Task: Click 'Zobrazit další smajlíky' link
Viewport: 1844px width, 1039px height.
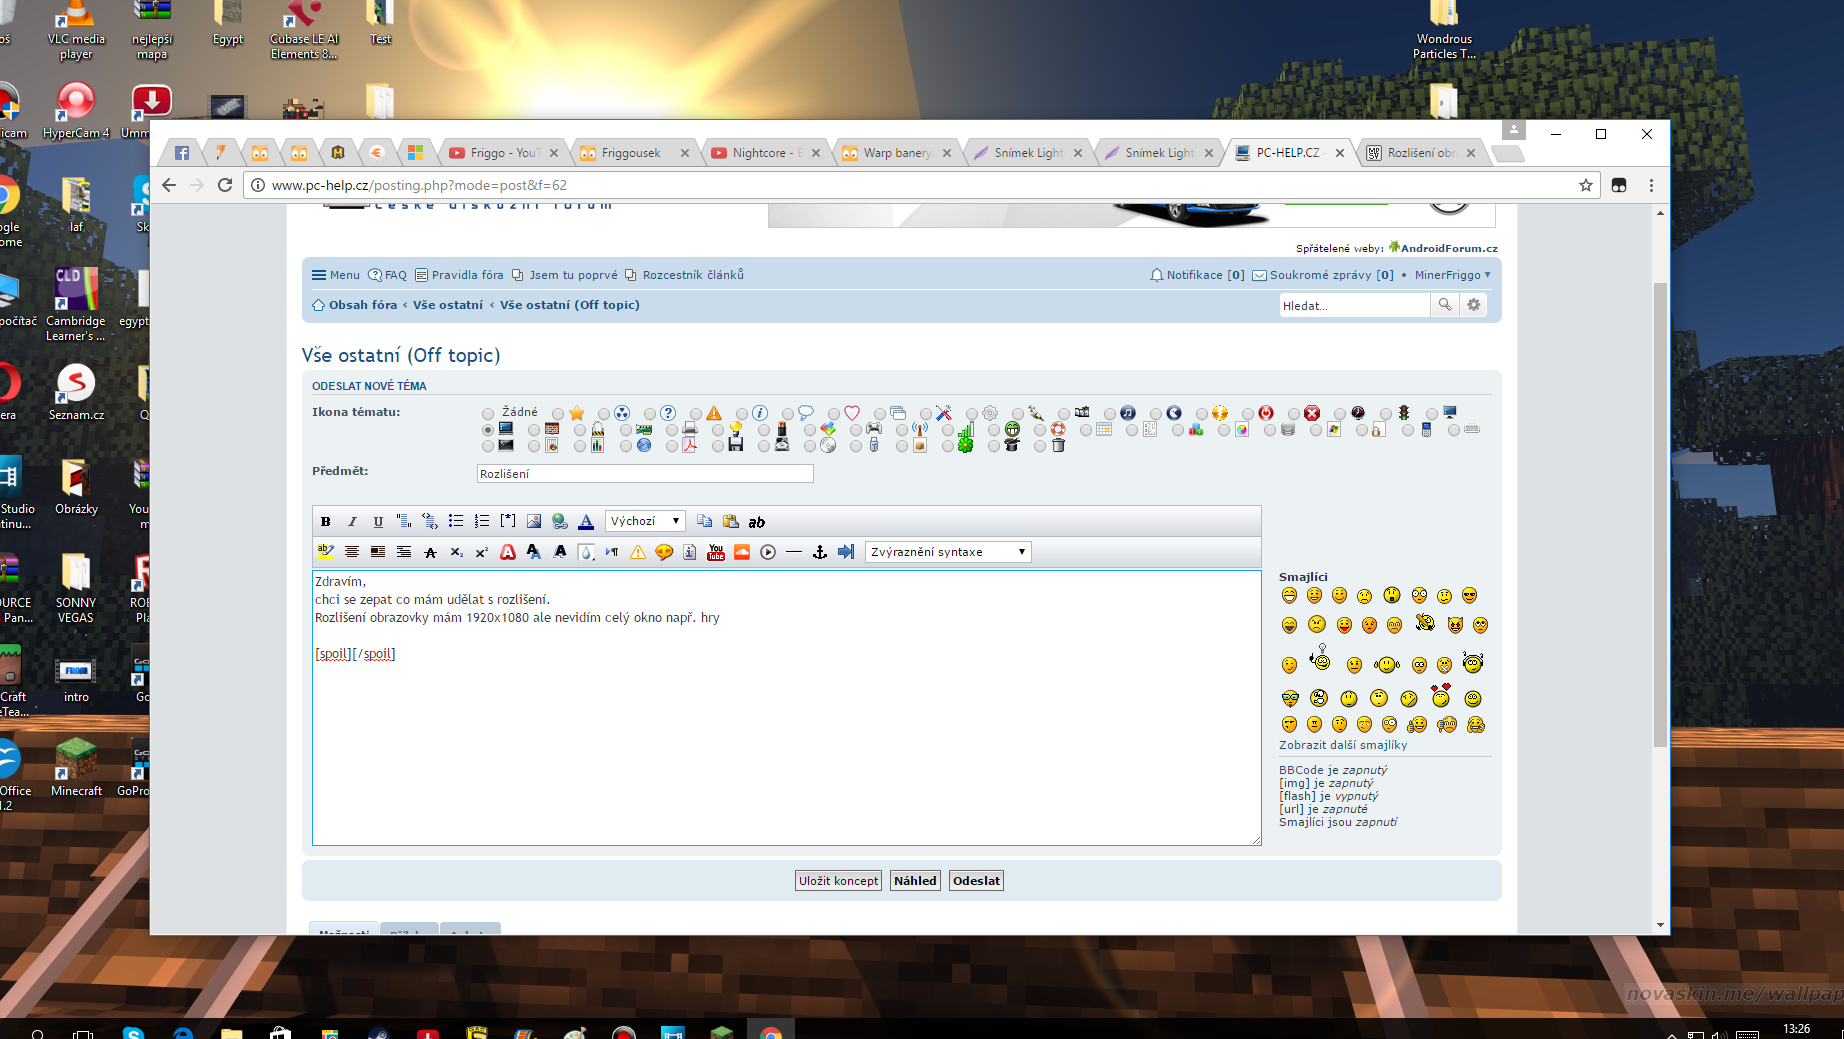Action: (1342, 745)
